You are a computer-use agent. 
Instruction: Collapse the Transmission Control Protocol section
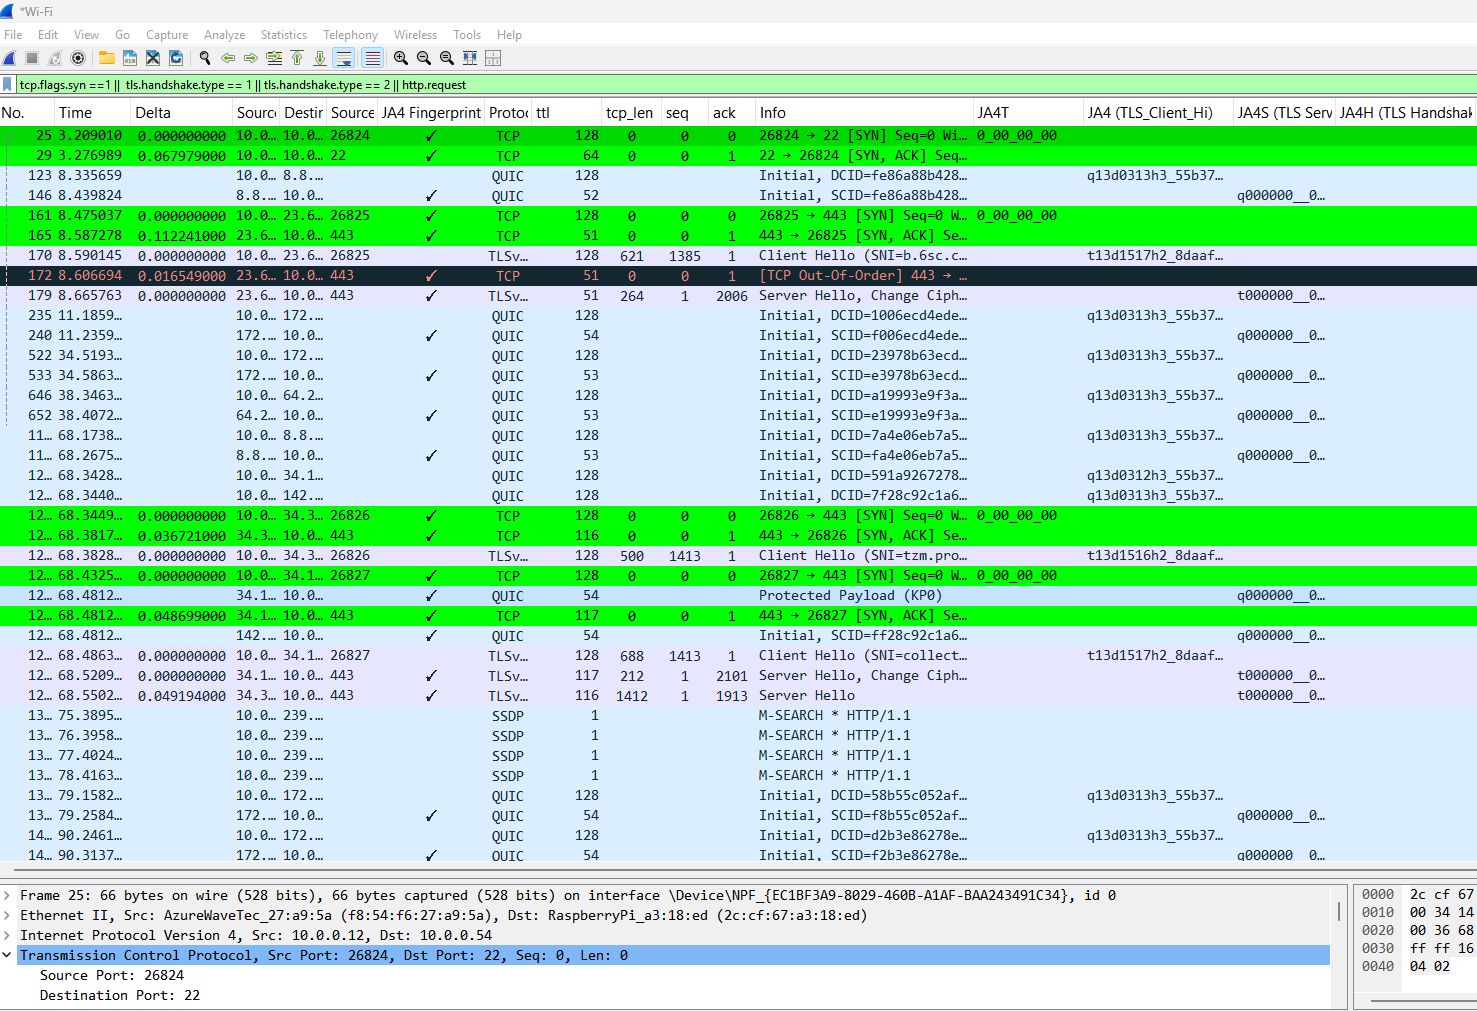tap(8, 956)
